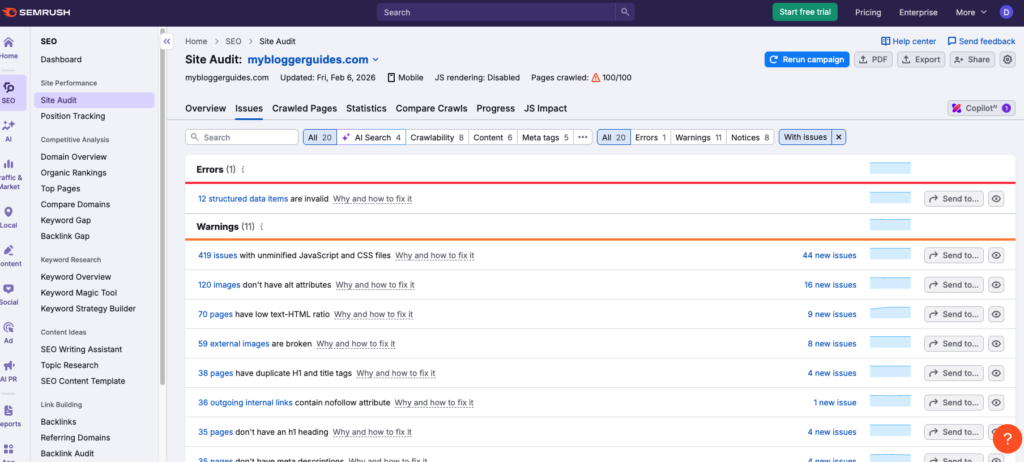Open the Copilot AI button

pos(981,108)
